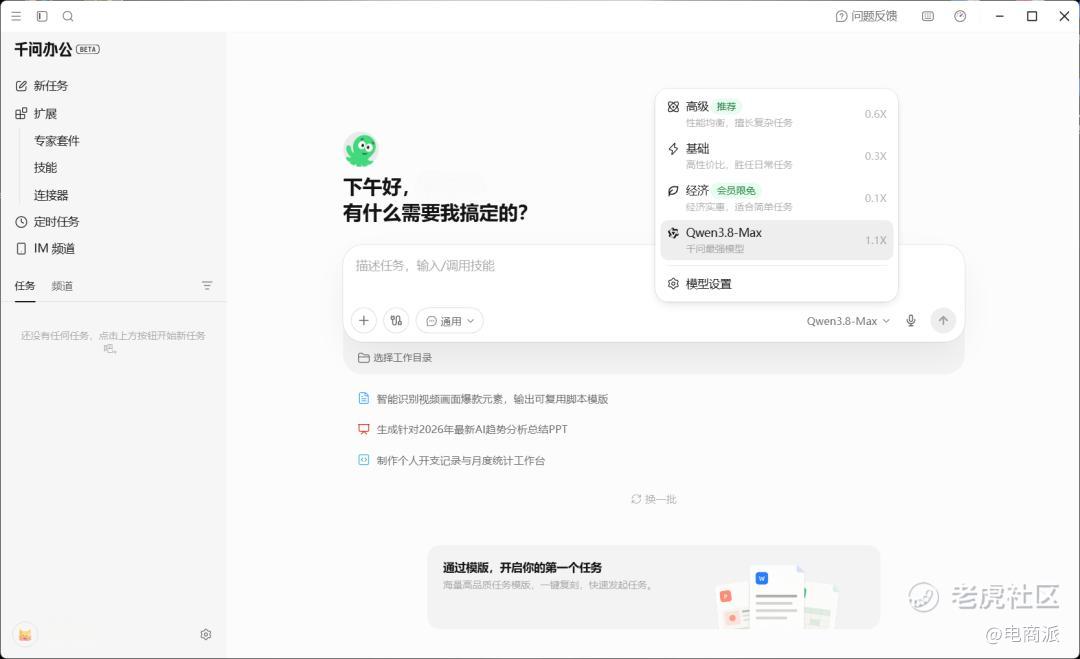The width and height of the screenshot is (1080, 659).
Task: Click the 基础 lightning icon
Action: point(674,148)
